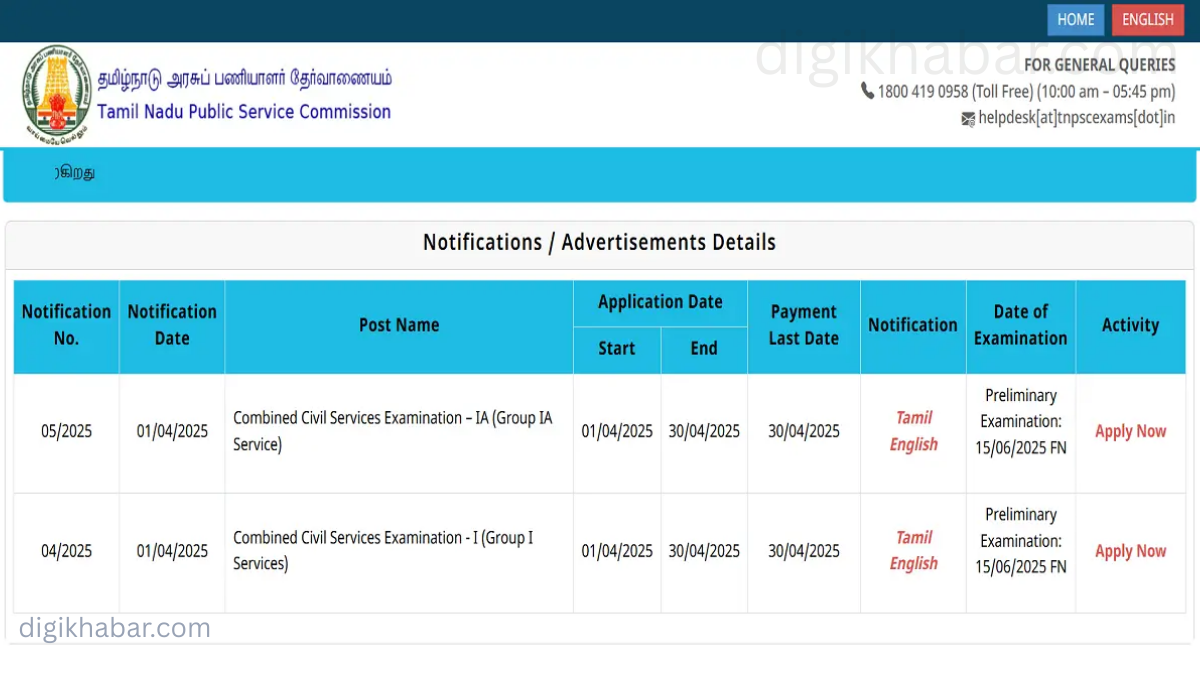Open English notification for 05/2025
The image size is (1200, 680).
[x=913, y=445]
